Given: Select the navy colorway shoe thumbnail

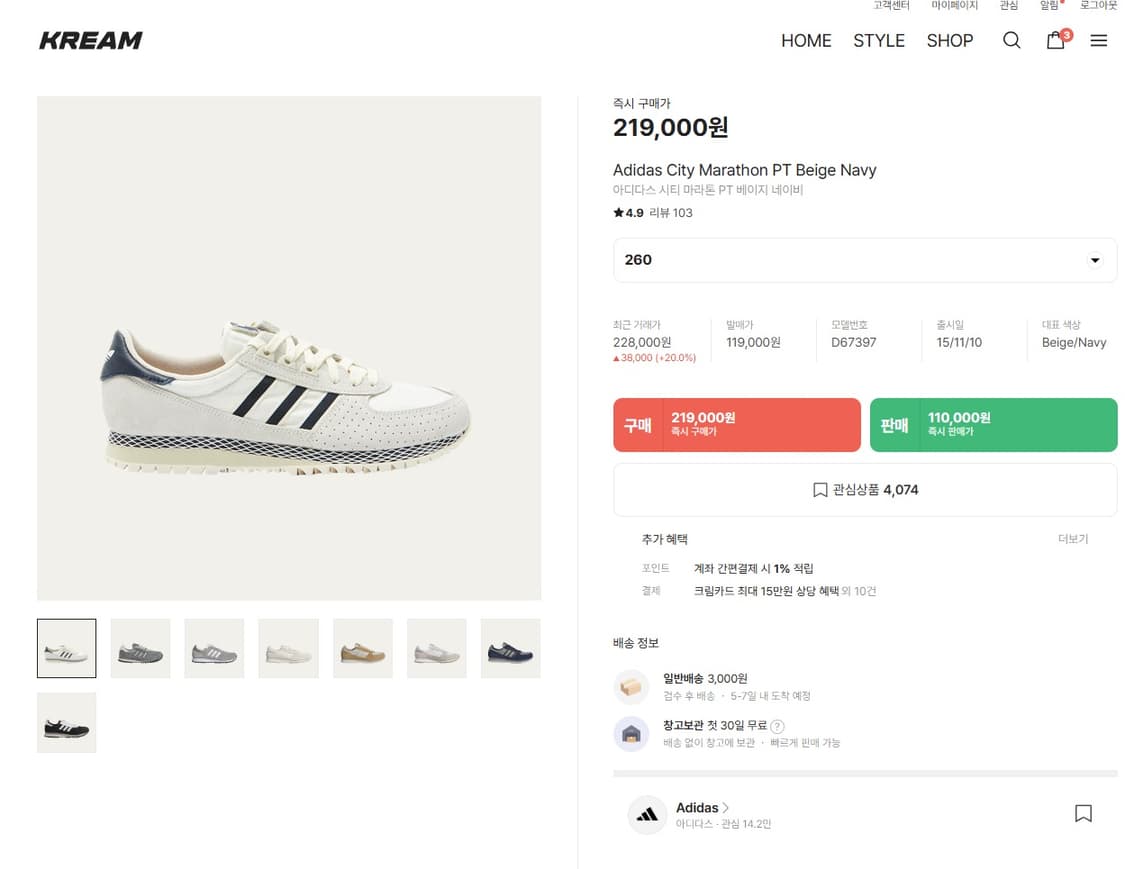Looking at the screenshot, I should 510,649.
